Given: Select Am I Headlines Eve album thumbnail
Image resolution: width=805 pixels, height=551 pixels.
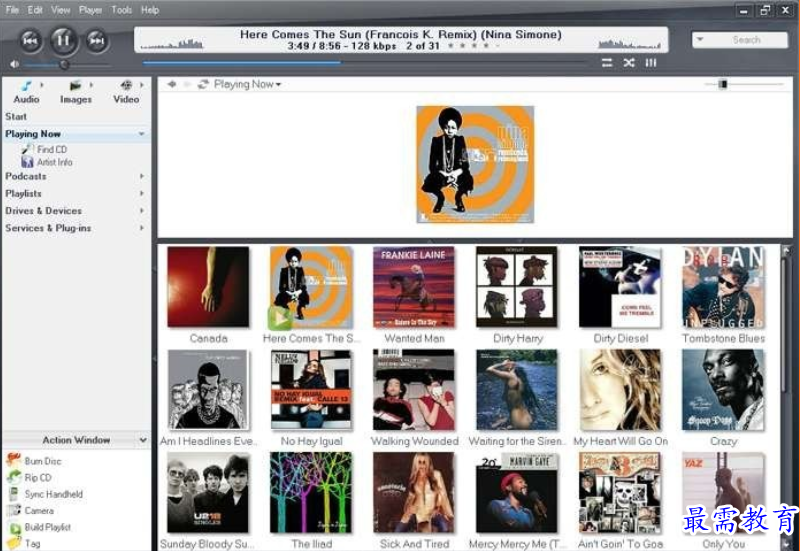Looking at the screenshot, I should coord(208,390).
